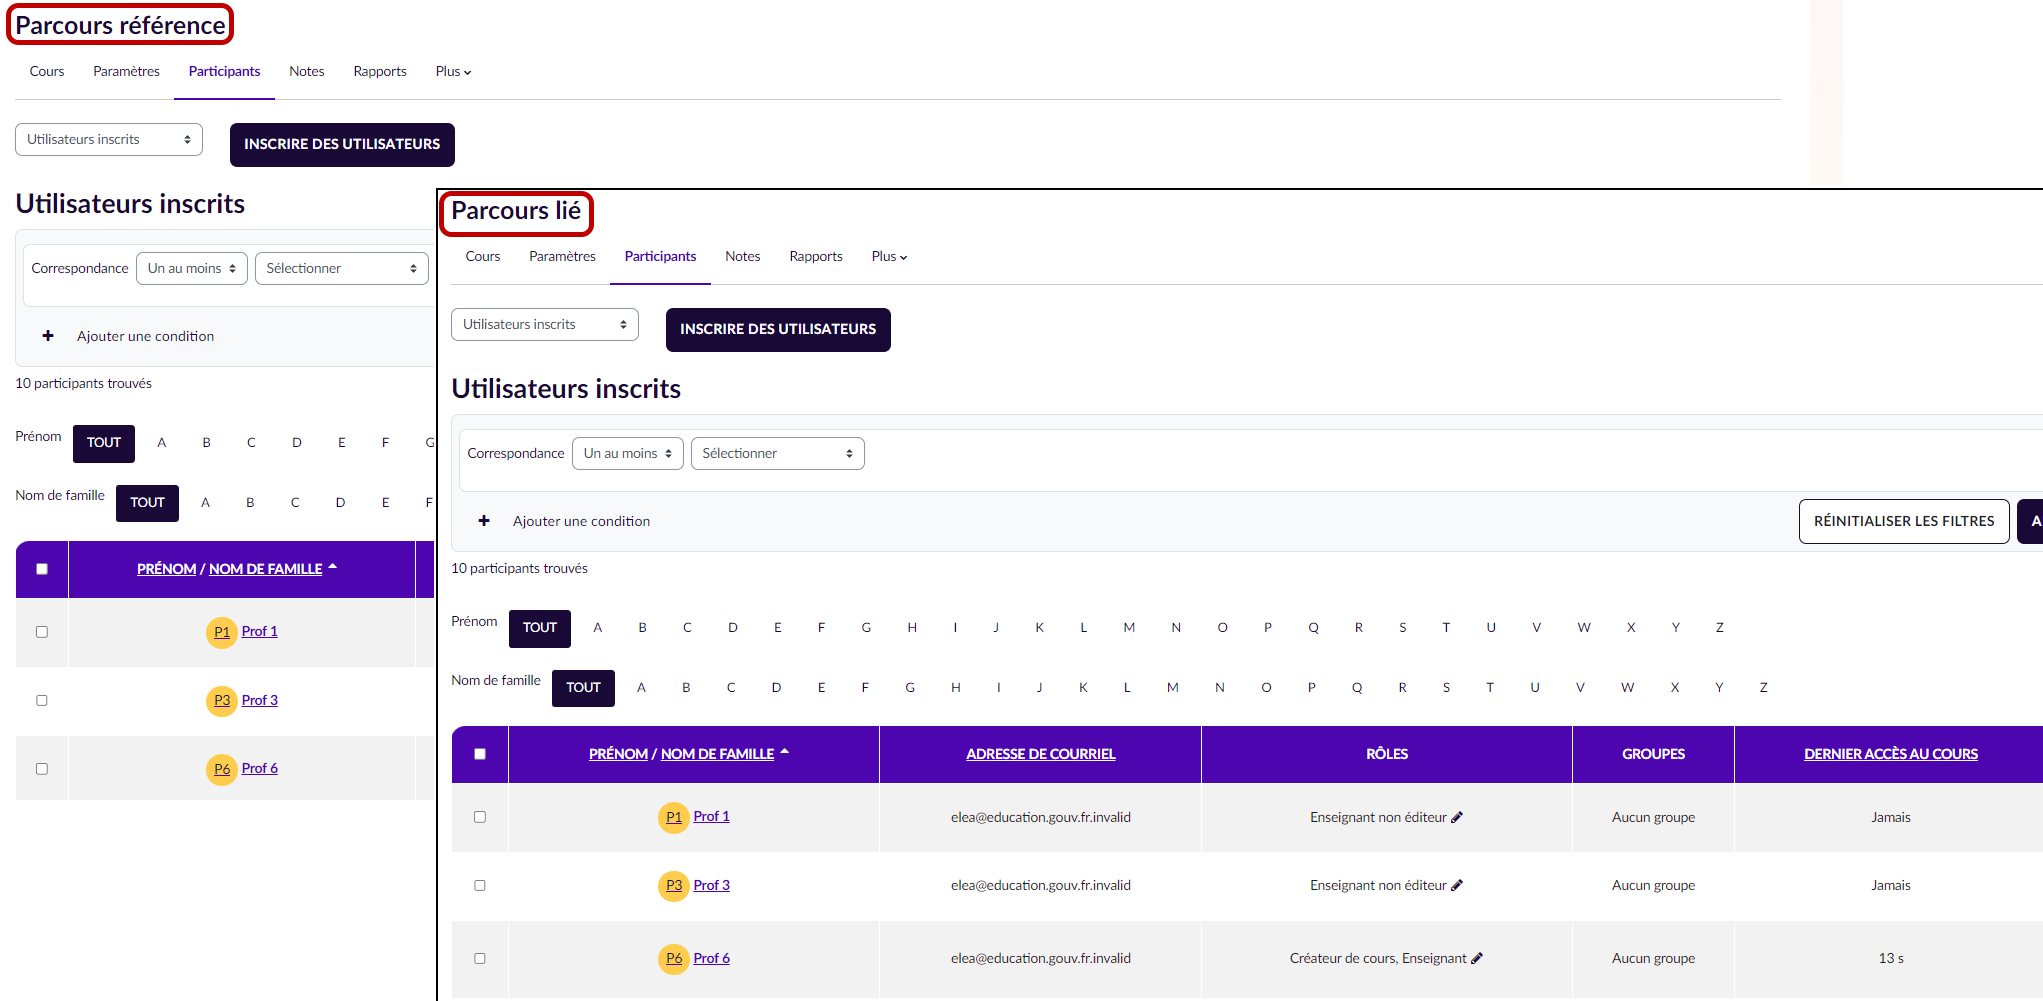Click the P6 avatar in Parcours référence
The image size is (2043, 1001).
pos(222,769)
